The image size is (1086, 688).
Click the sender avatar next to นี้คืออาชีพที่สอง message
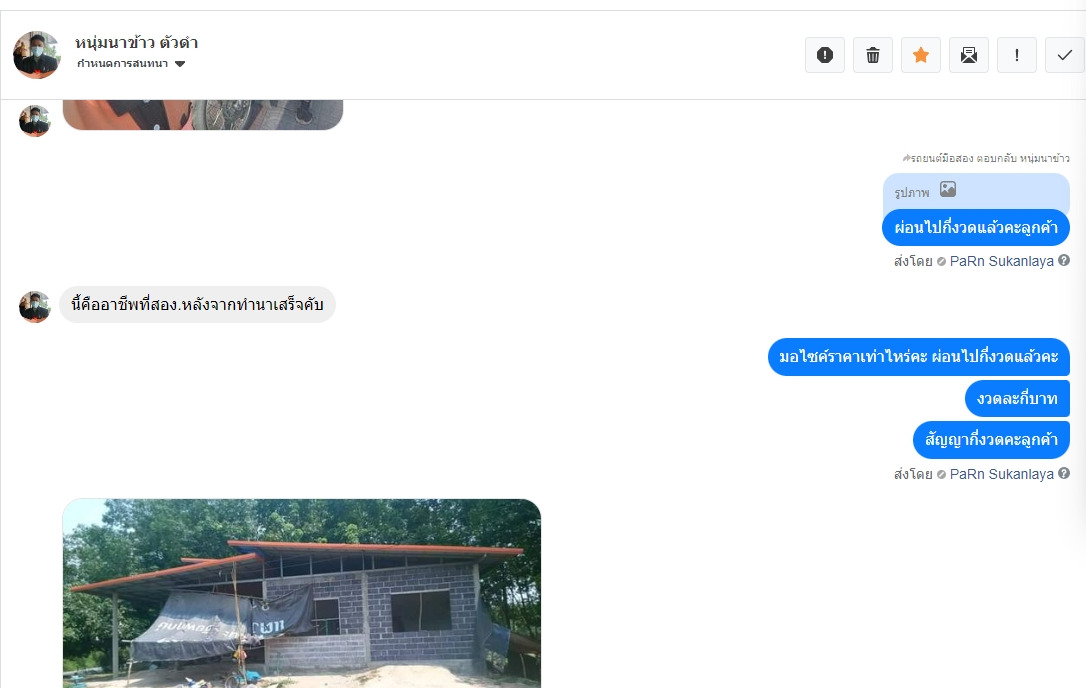pyautogui.click(x=35, y=306)
